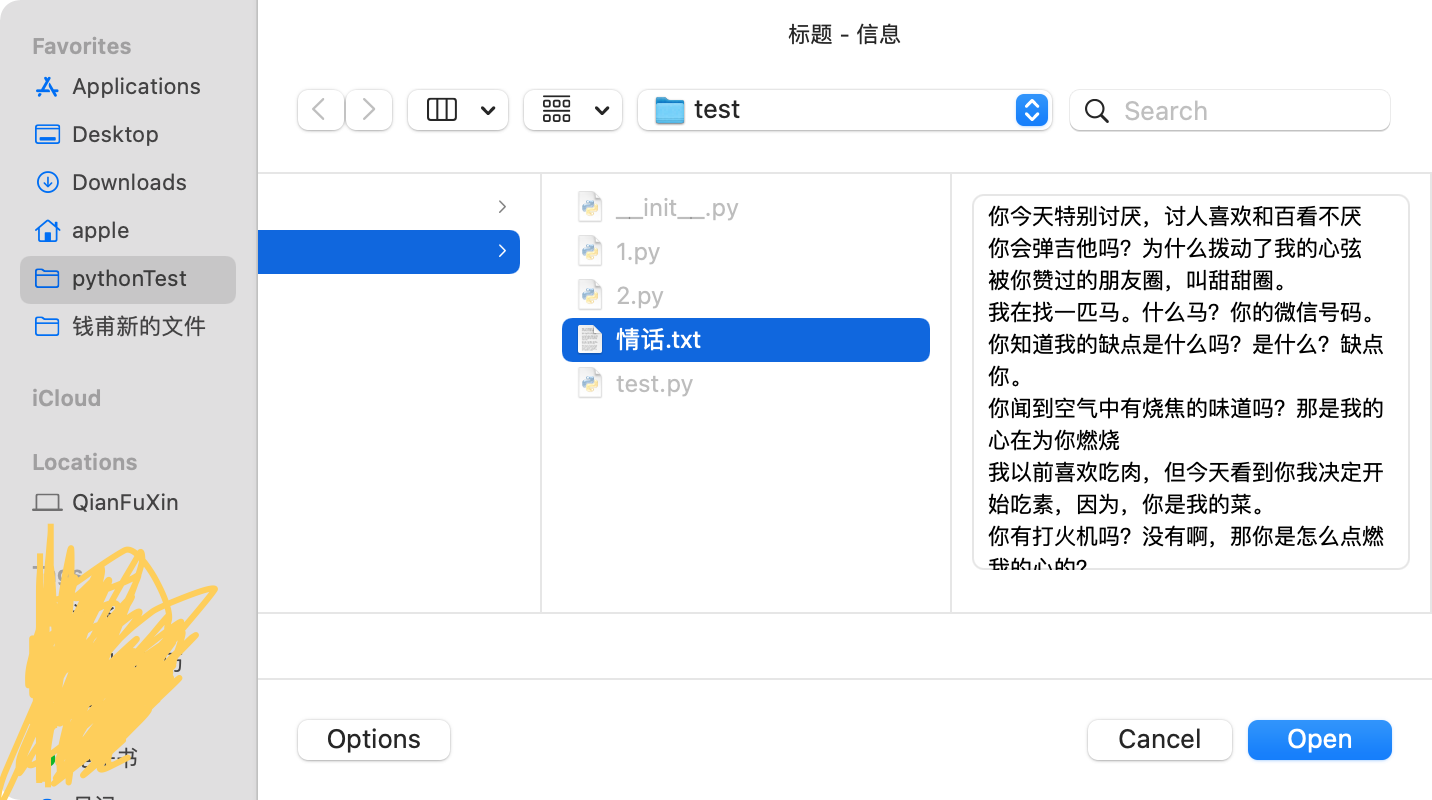Select the apple home folder in Favorites

pyautogui.click(x=100, y=230)
